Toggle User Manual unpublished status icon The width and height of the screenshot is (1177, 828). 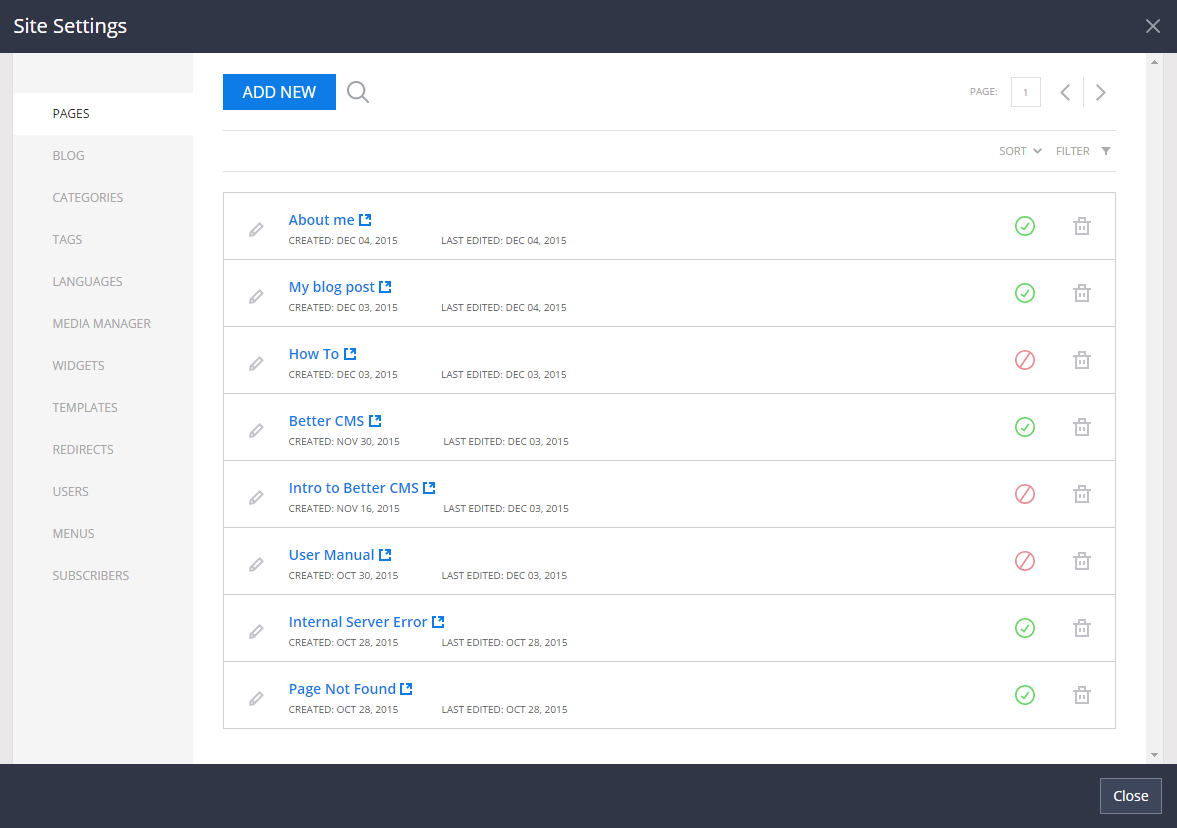(x=1024, y=561)
